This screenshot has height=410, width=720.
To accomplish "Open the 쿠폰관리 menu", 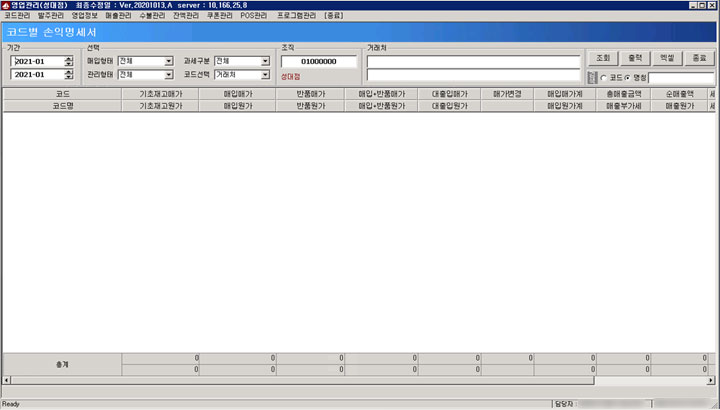I will 220,16.
